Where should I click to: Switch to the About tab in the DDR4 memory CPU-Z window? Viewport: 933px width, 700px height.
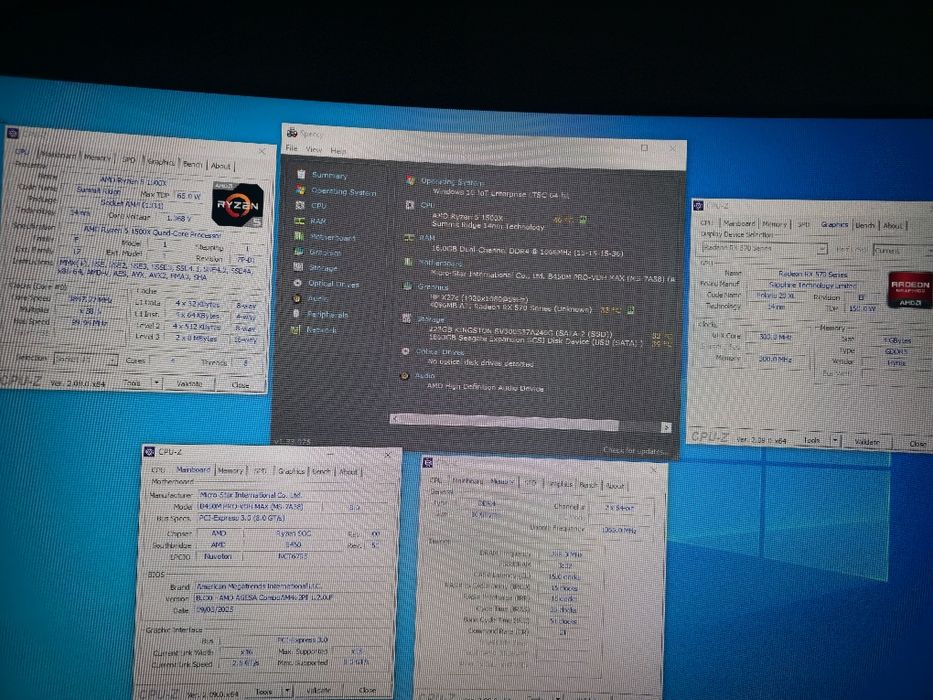615,486
